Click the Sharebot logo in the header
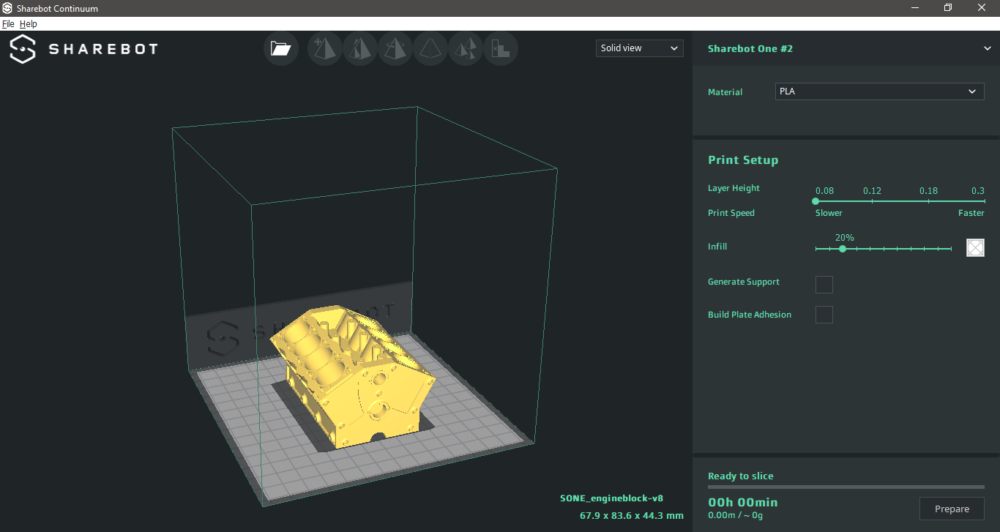 (x=84, y=49)
